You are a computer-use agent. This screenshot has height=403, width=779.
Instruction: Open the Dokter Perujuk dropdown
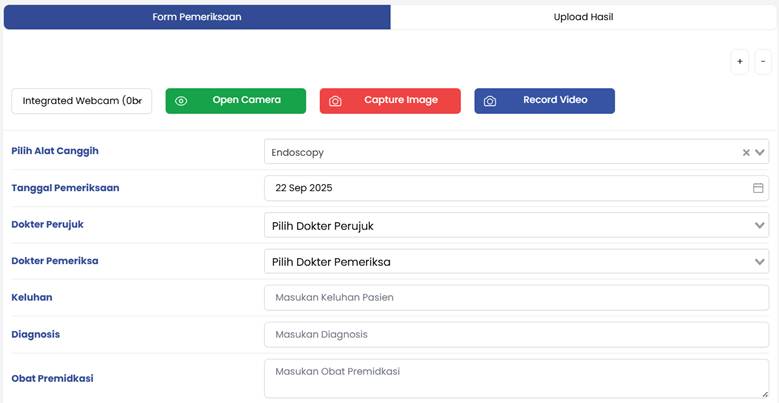516,225
